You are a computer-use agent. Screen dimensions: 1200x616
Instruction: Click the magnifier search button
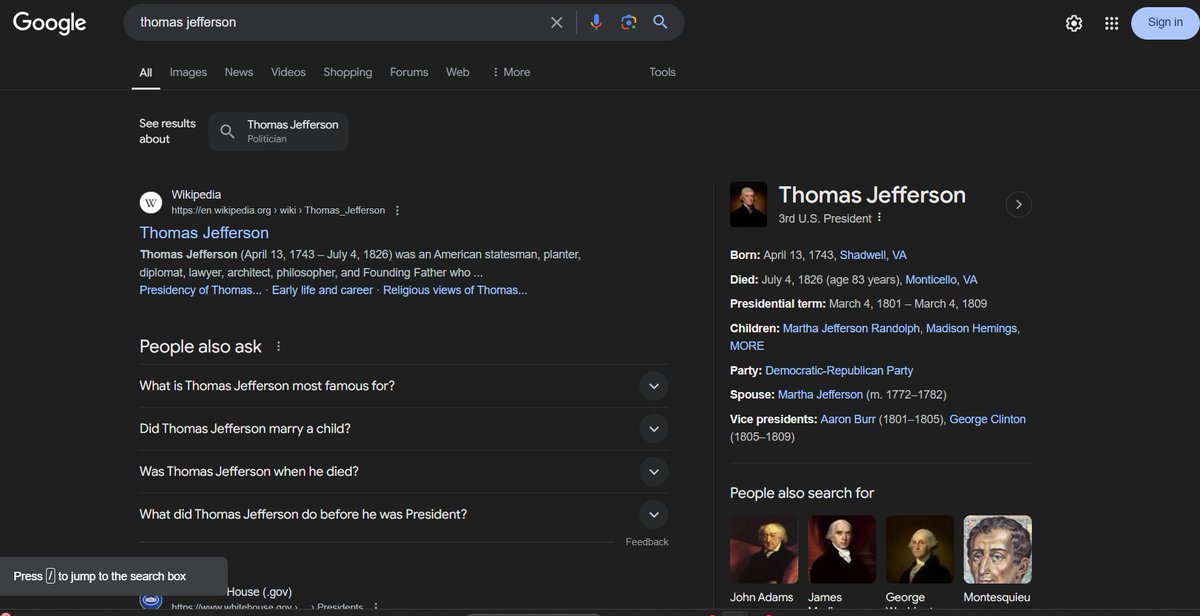(x=660, y=22)
